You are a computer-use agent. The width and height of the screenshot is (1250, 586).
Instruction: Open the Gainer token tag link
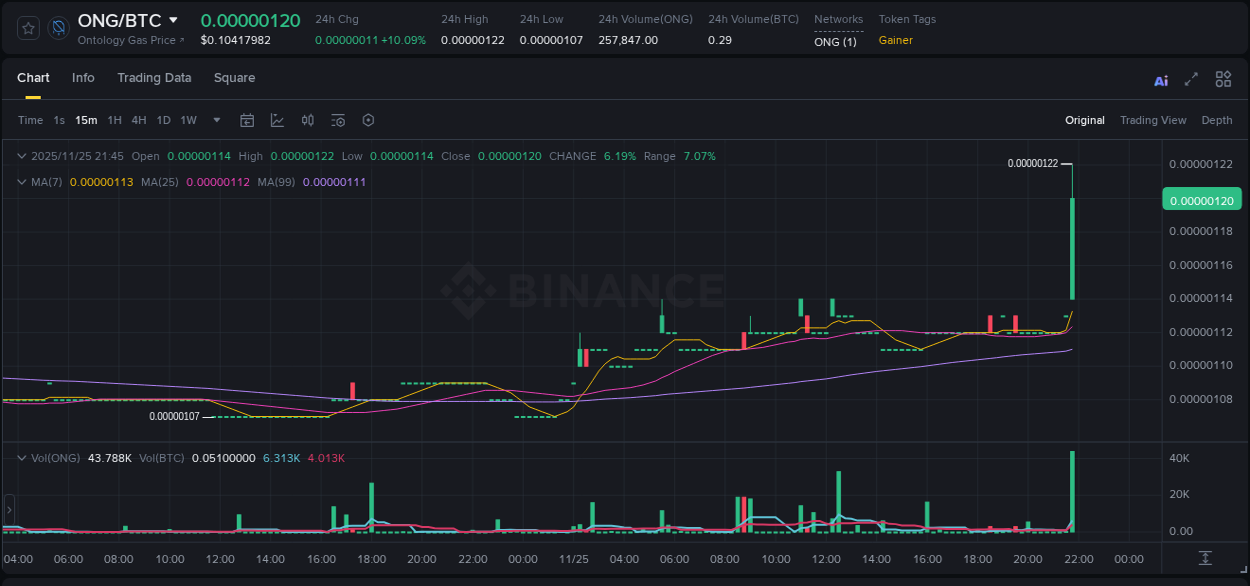click(898, 40)
